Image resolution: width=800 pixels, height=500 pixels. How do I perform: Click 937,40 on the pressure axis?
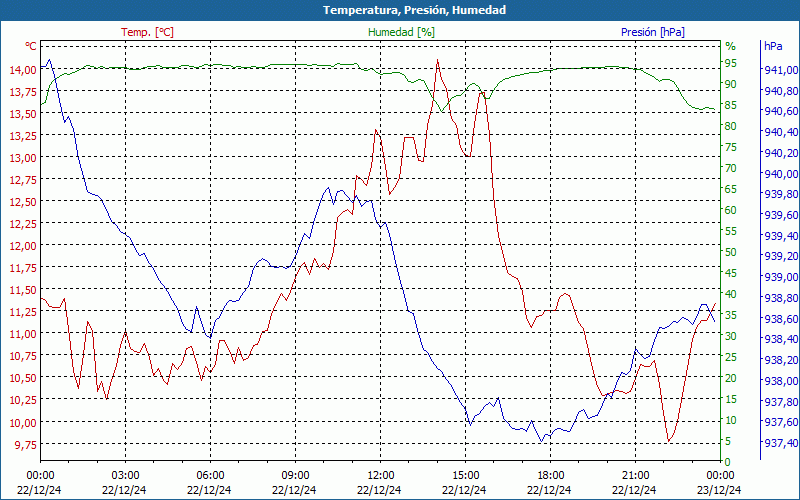[x=780, y=442]
